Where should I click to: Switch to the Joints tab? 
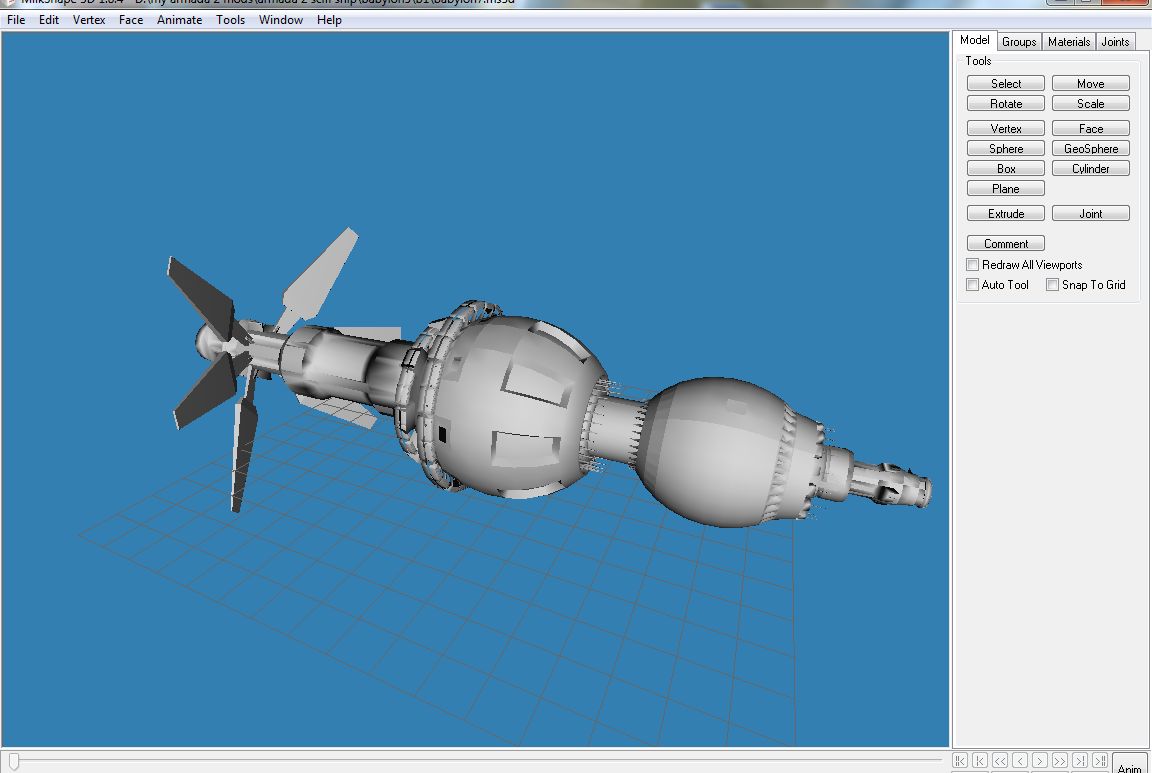tap(1115, 42)
